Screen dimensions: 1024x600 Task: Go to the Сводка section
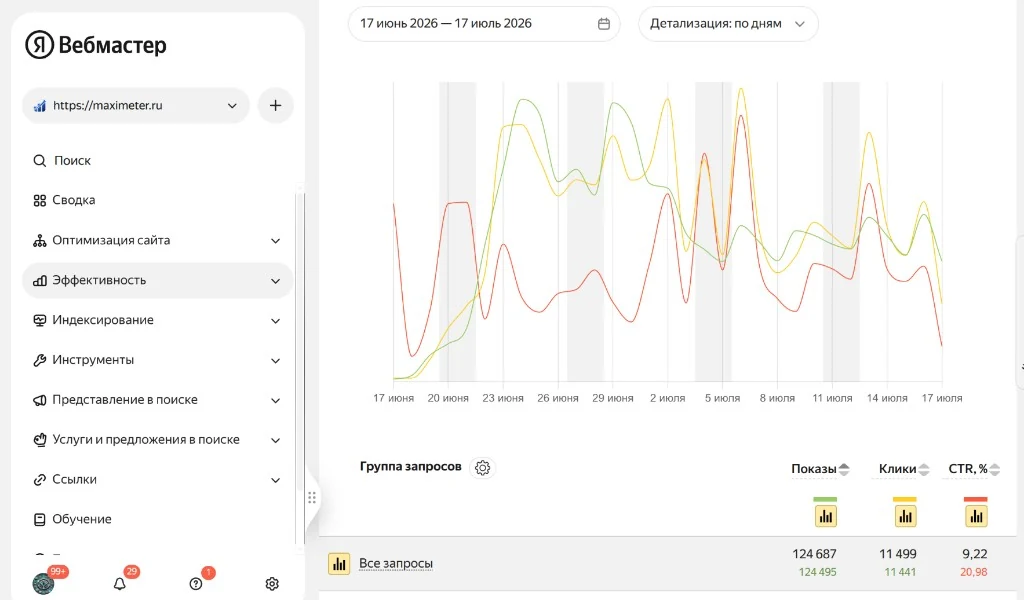point(73,200)
